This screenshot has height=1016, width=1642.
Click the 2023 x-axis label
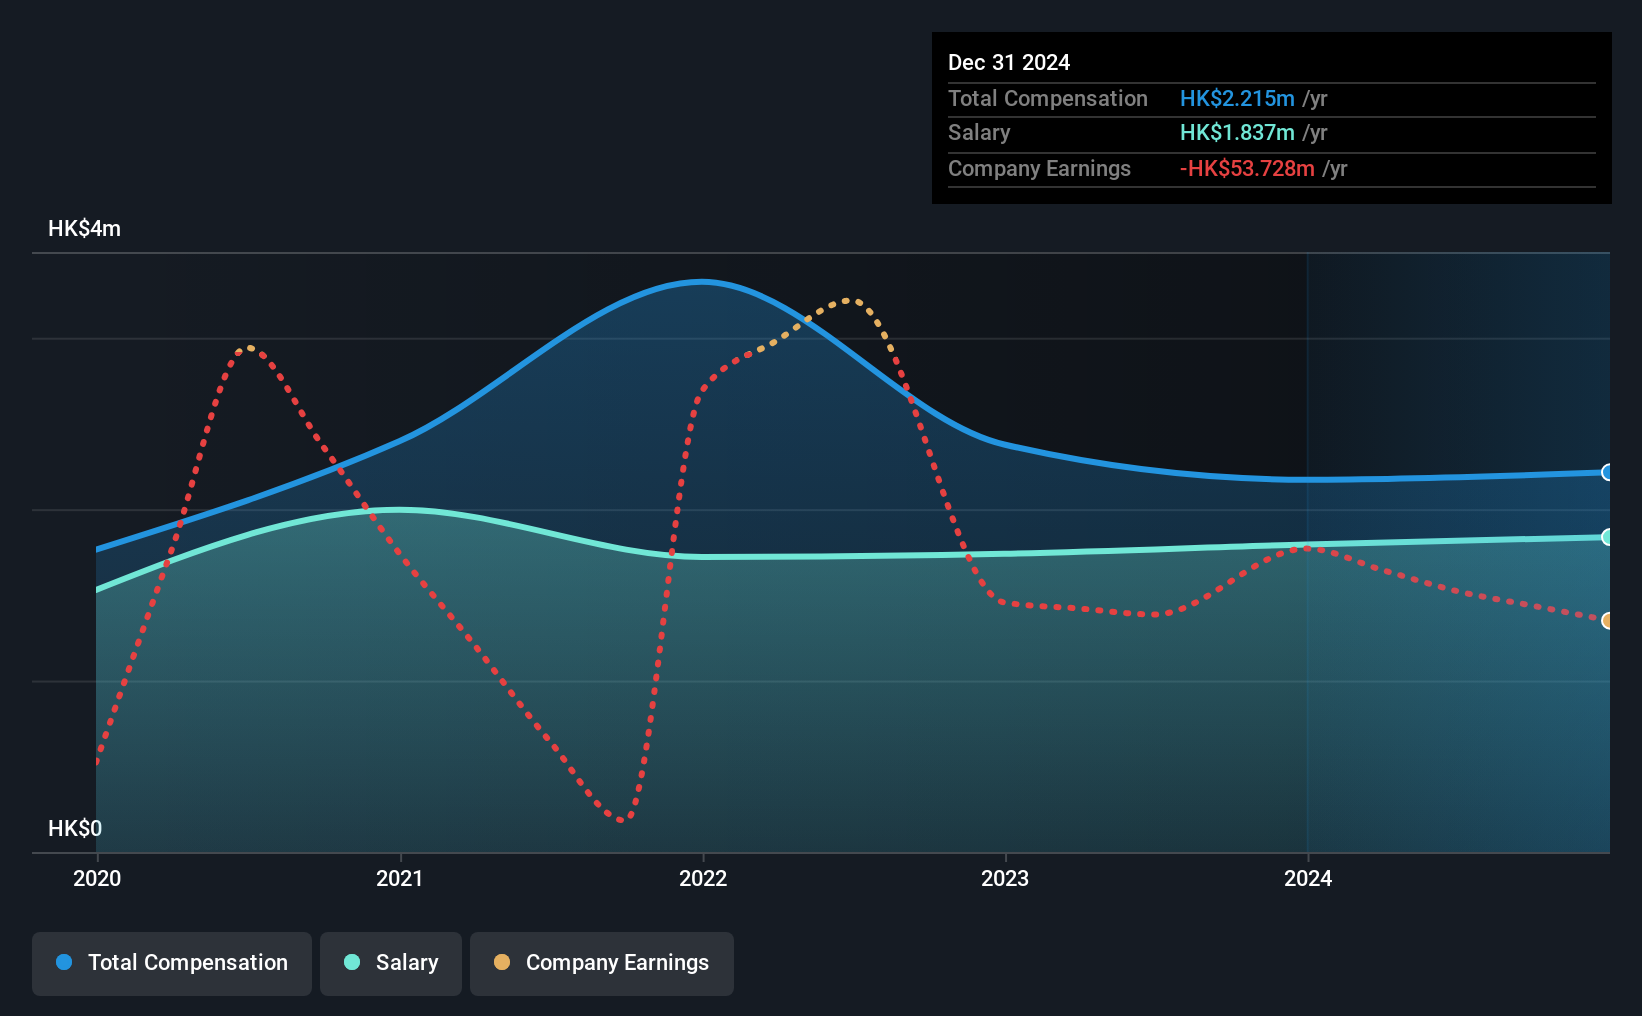pyautogui.click(x=1005, y=878)
